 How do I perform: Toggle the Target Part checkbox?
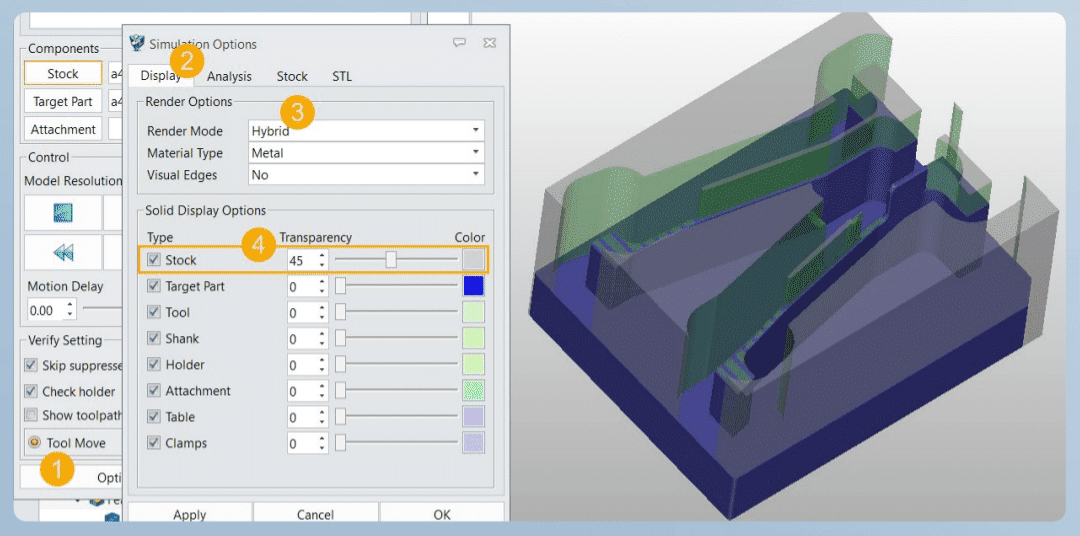tap(154, 287)
